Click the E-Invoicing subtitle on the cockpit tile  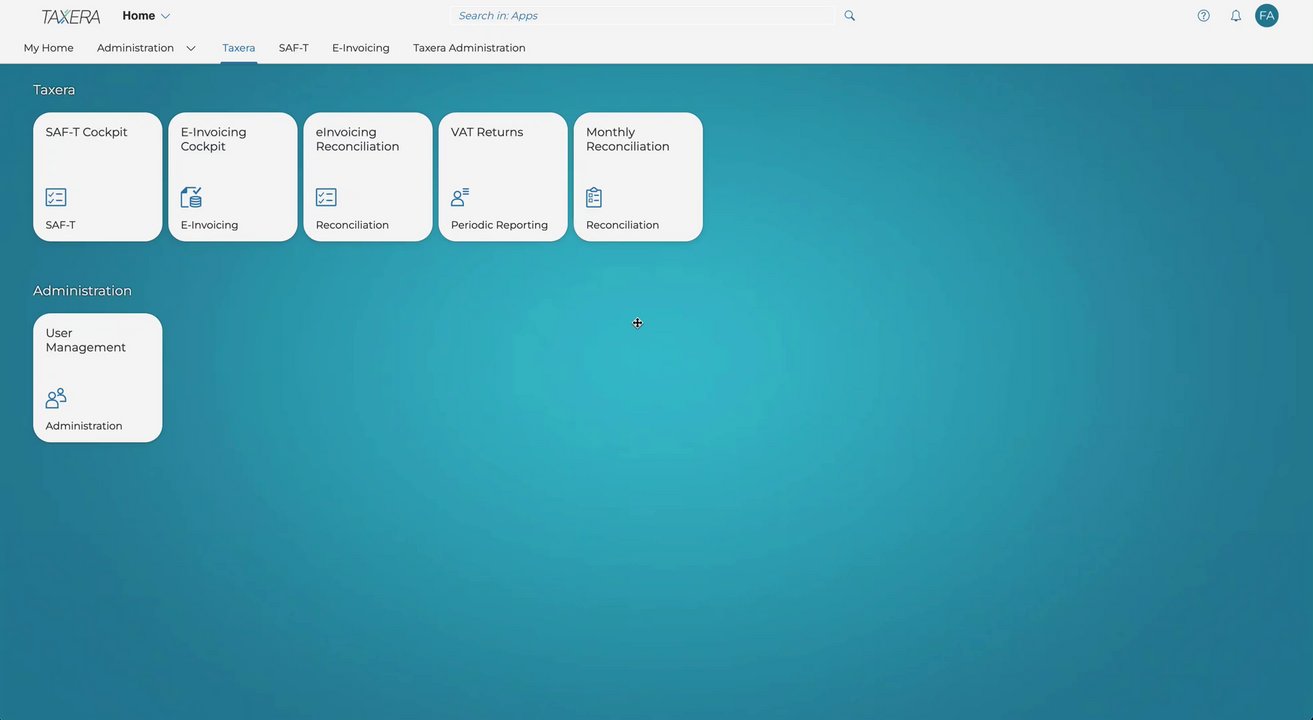tap(210, 225)
